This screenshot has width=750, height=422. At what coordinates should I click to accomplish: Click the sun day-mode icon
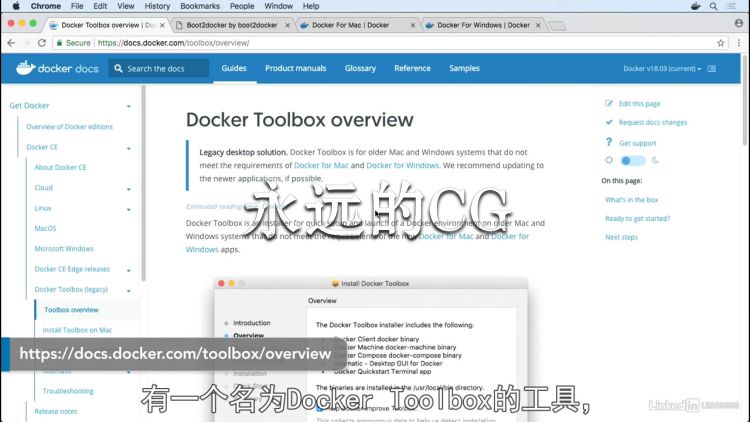click(x=609, y=160)
